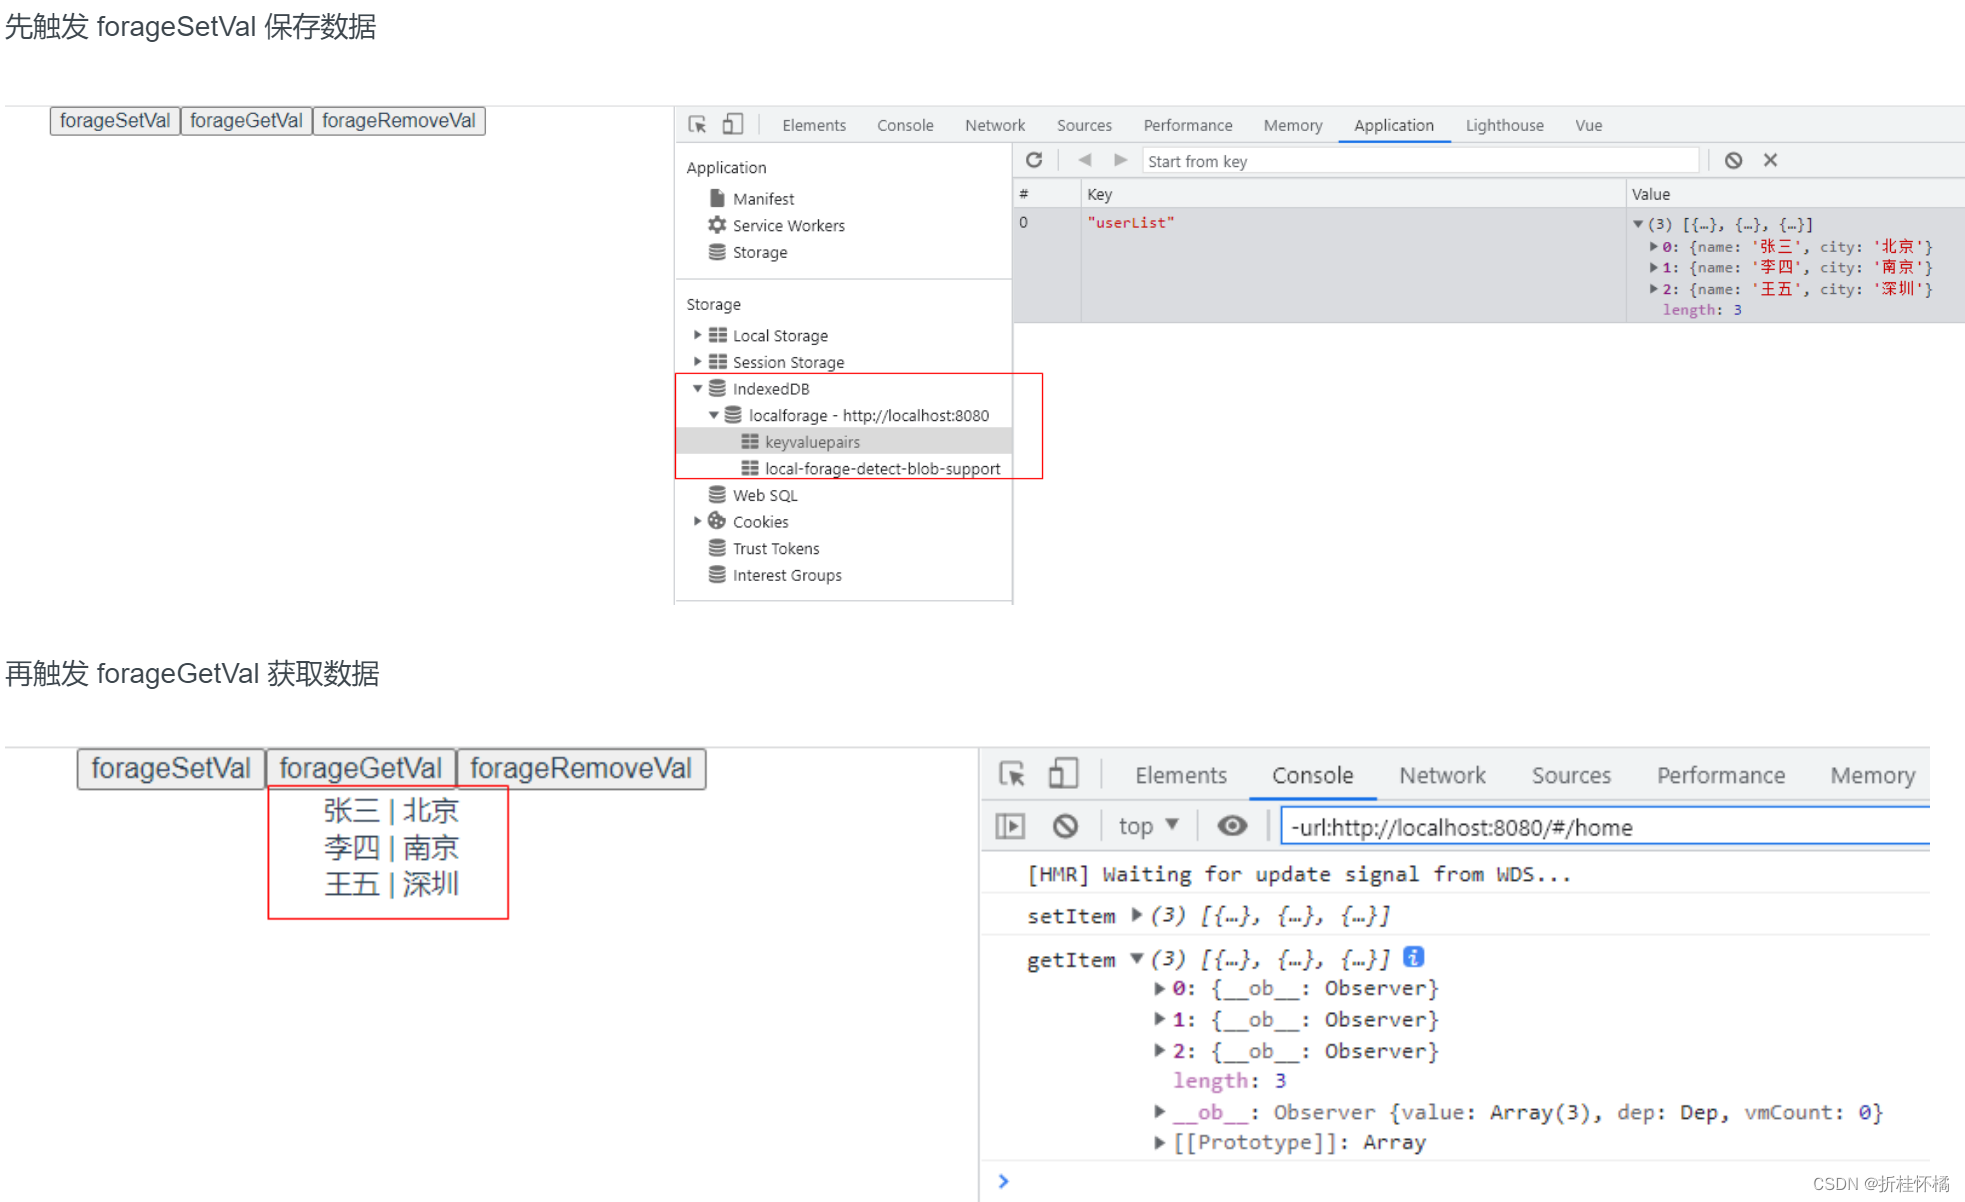Image resolution: width=1965 pixels, height=1202 pixels.
Task: Click forageGetVal button in lower page
Action: tap(361, 768)
